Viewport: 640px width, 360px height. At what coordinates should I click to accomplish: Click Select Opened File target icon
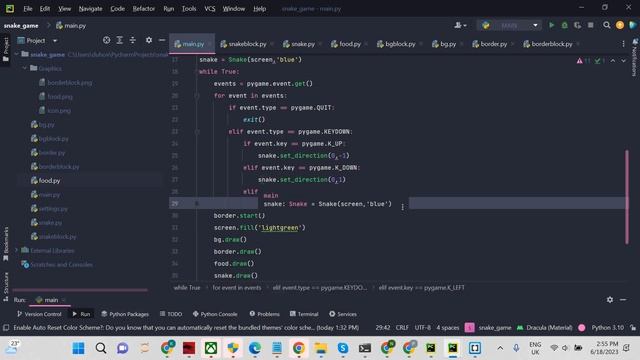(106, 40)
